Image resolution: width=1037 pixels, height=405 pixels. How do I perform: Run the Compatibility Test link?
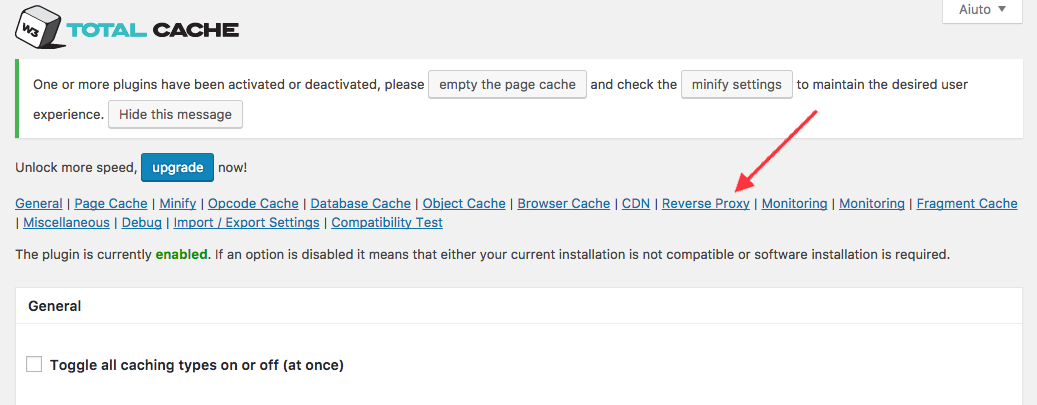tap(387, 223)
